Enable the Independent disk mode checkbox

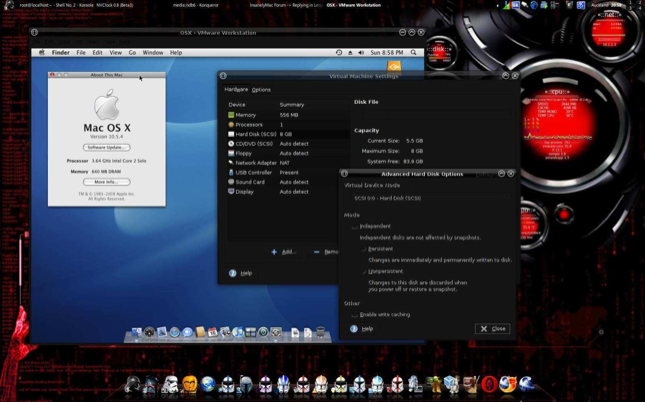coord(355,226)
